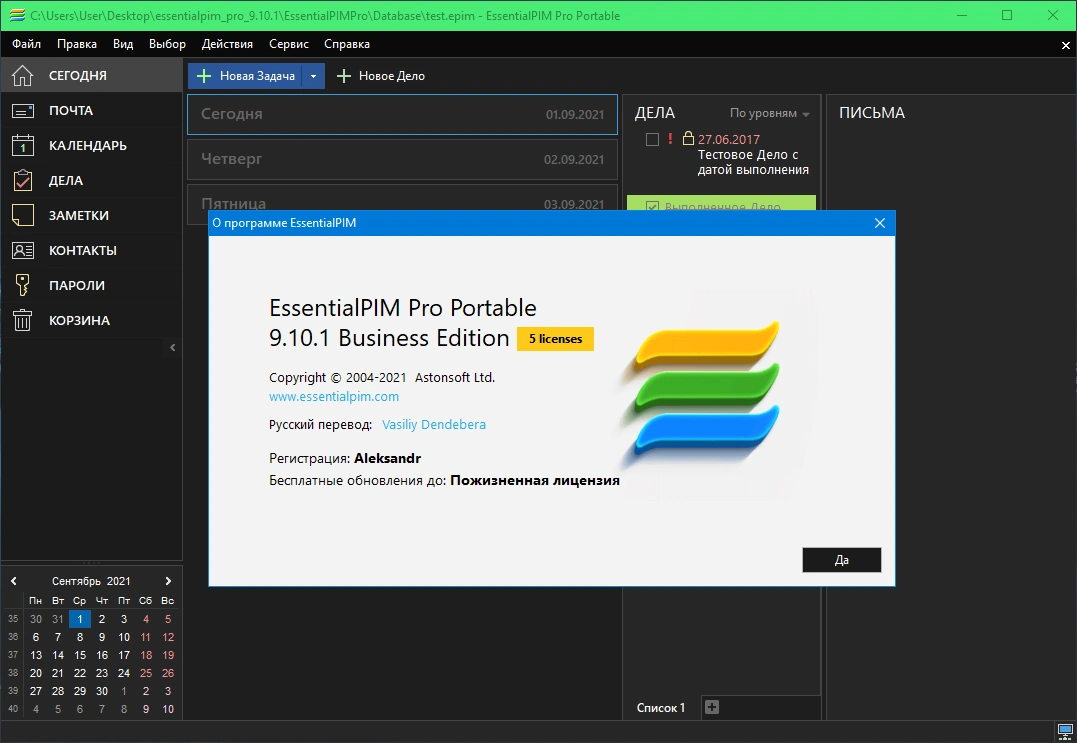Screen dimensions: 1077x743
Task: Open the Contacts card icon (Контакты)
Action: tap(22, 251)
